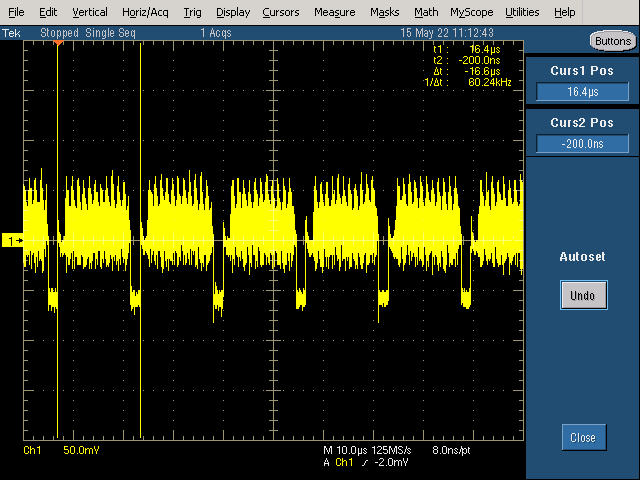Select the Curs2 Pos value field

(x=582, y=144)
